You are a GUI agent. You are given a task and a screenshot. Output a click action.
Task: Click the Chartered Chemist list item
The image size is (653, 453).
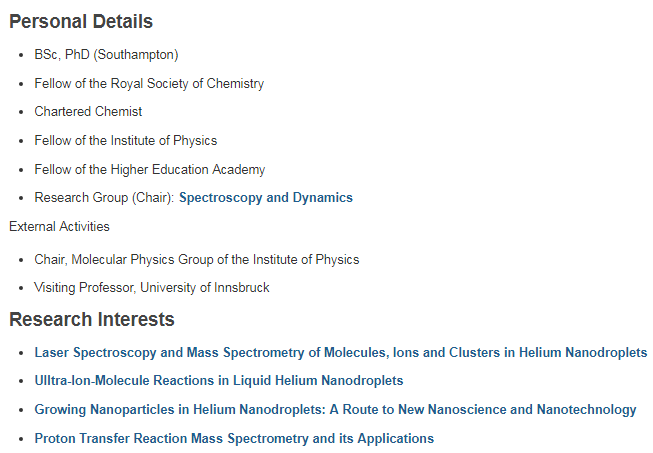(x=88, y=112)
